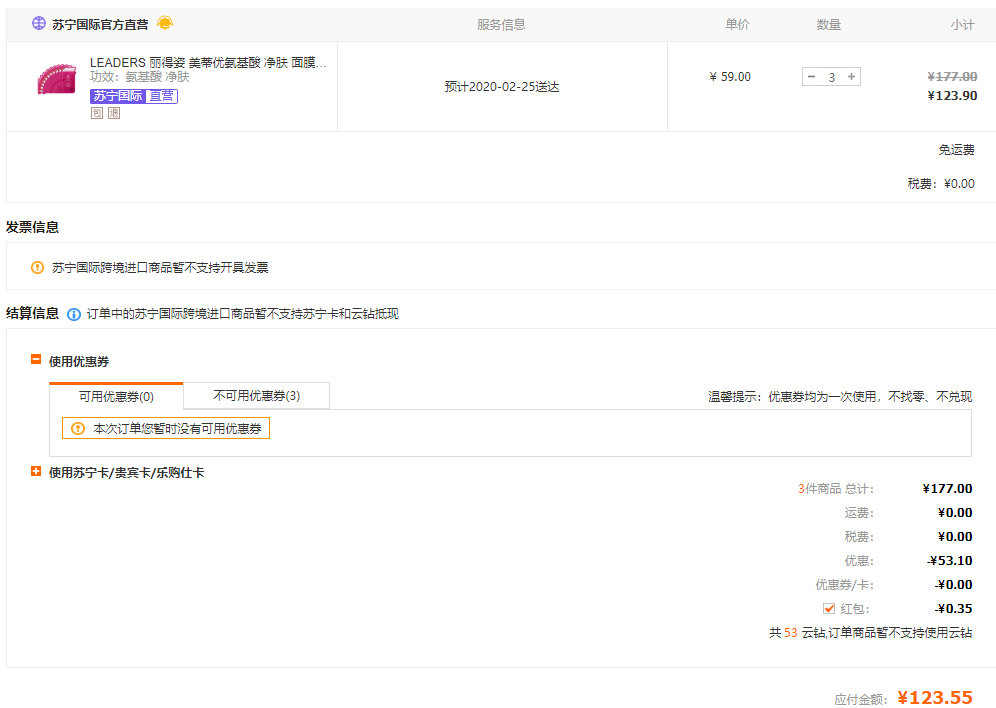The width and height of the screenshot is (996, 708).
Task: Decrease quantity with the minus button
Action: (811, 77)
